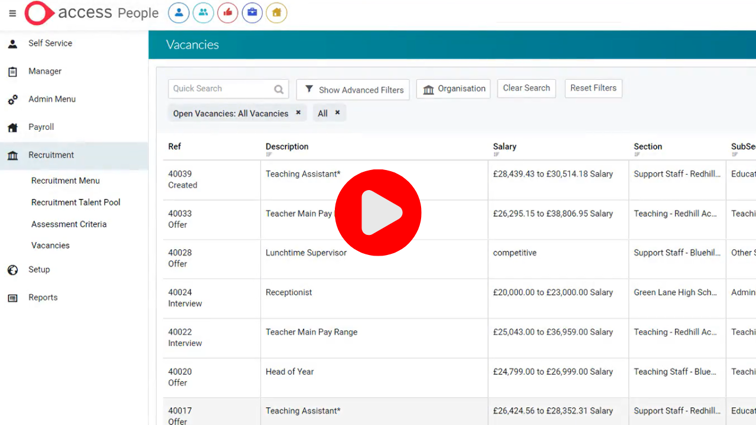This screenshot has height=425, width=756.
Task: Open the hamburger navigation menu
Action: pyautogui.click(x=13, y=14)
